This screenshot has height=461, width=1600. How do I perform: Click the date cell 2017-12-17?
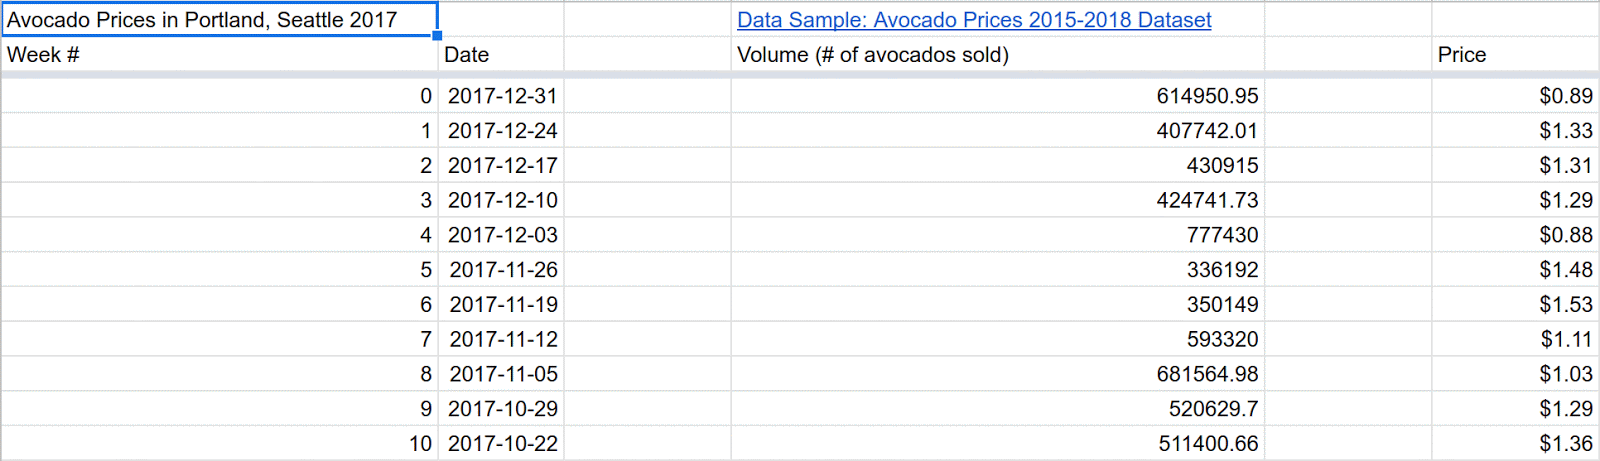[x=502, y=166]
